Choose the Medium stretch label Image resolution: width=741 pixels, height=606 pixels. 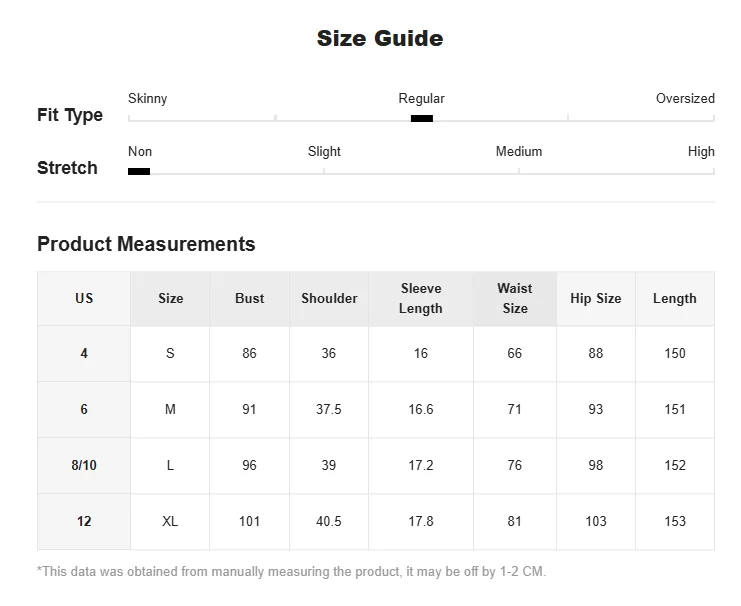(x=519, y=152)
